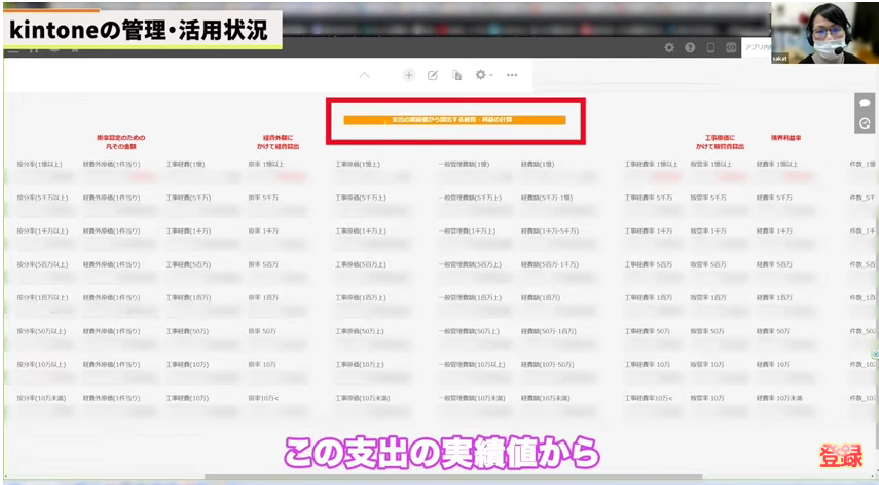Click the 工事原価(1億上) field label

358,164
